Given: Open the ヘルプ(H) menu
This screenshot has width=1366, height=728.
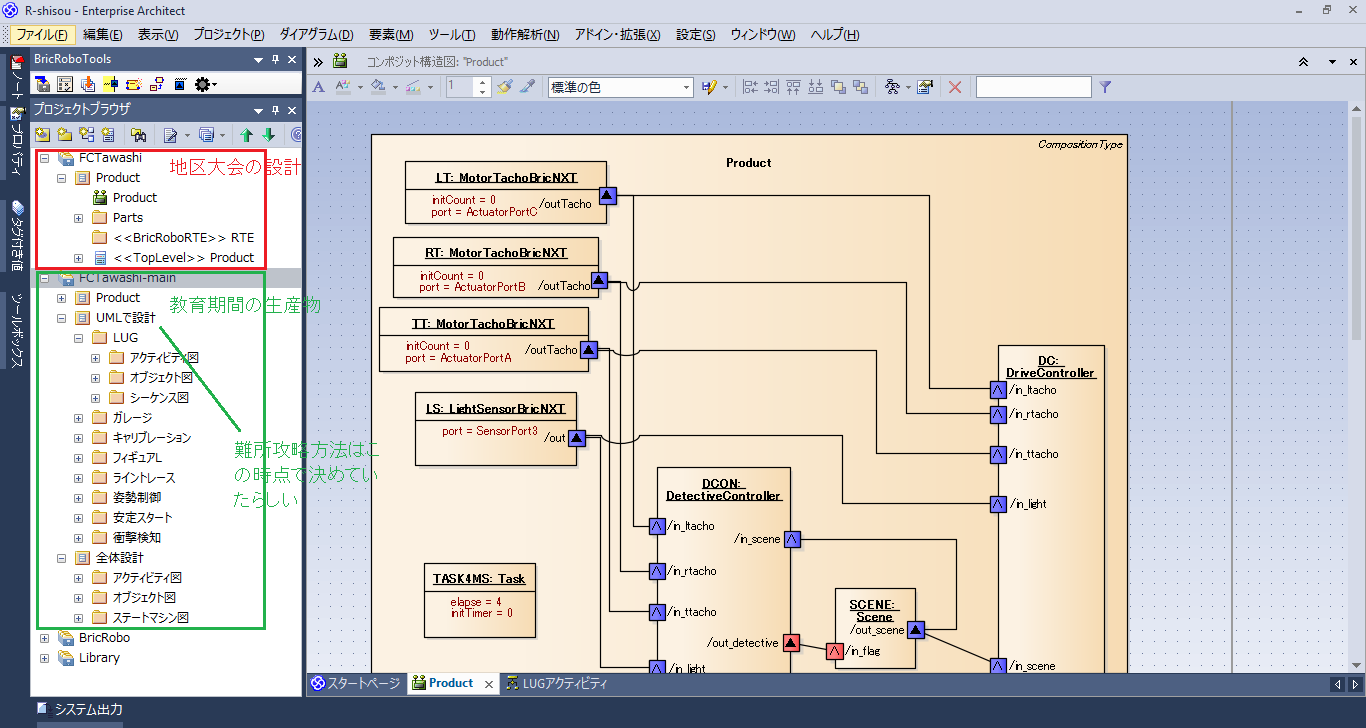Looking at the screenshot, I should (835, 35).
